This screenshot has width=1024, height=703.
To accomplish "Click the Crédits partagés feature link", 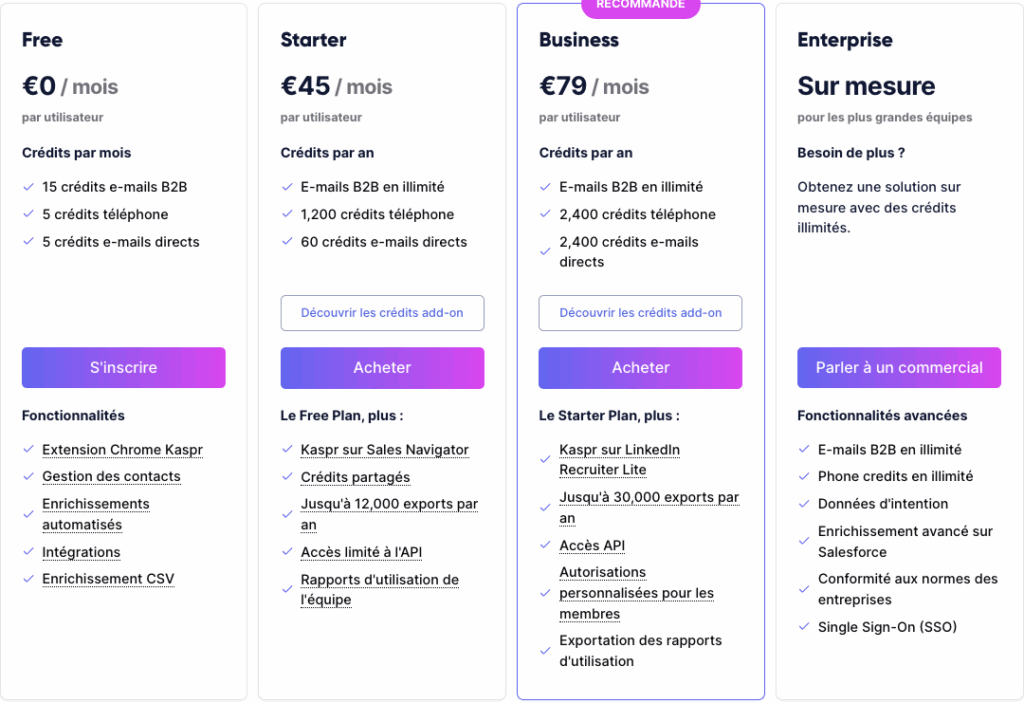I will click(x=355, y=477).
